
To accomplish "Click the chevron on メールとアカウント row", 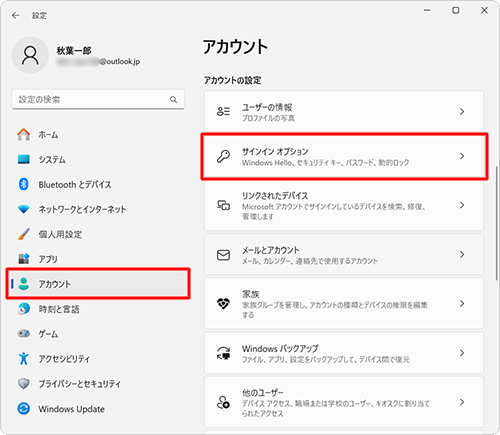I will [462, 255].
